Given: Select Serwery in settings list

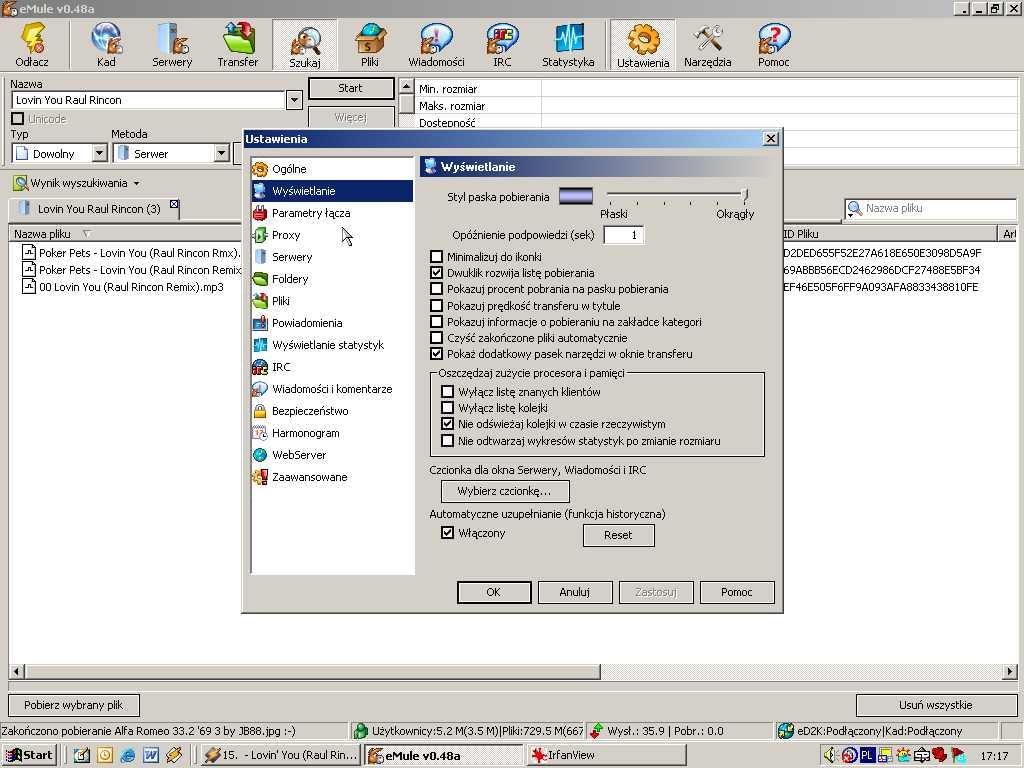Looking at the screenshot, I should 332,257.
